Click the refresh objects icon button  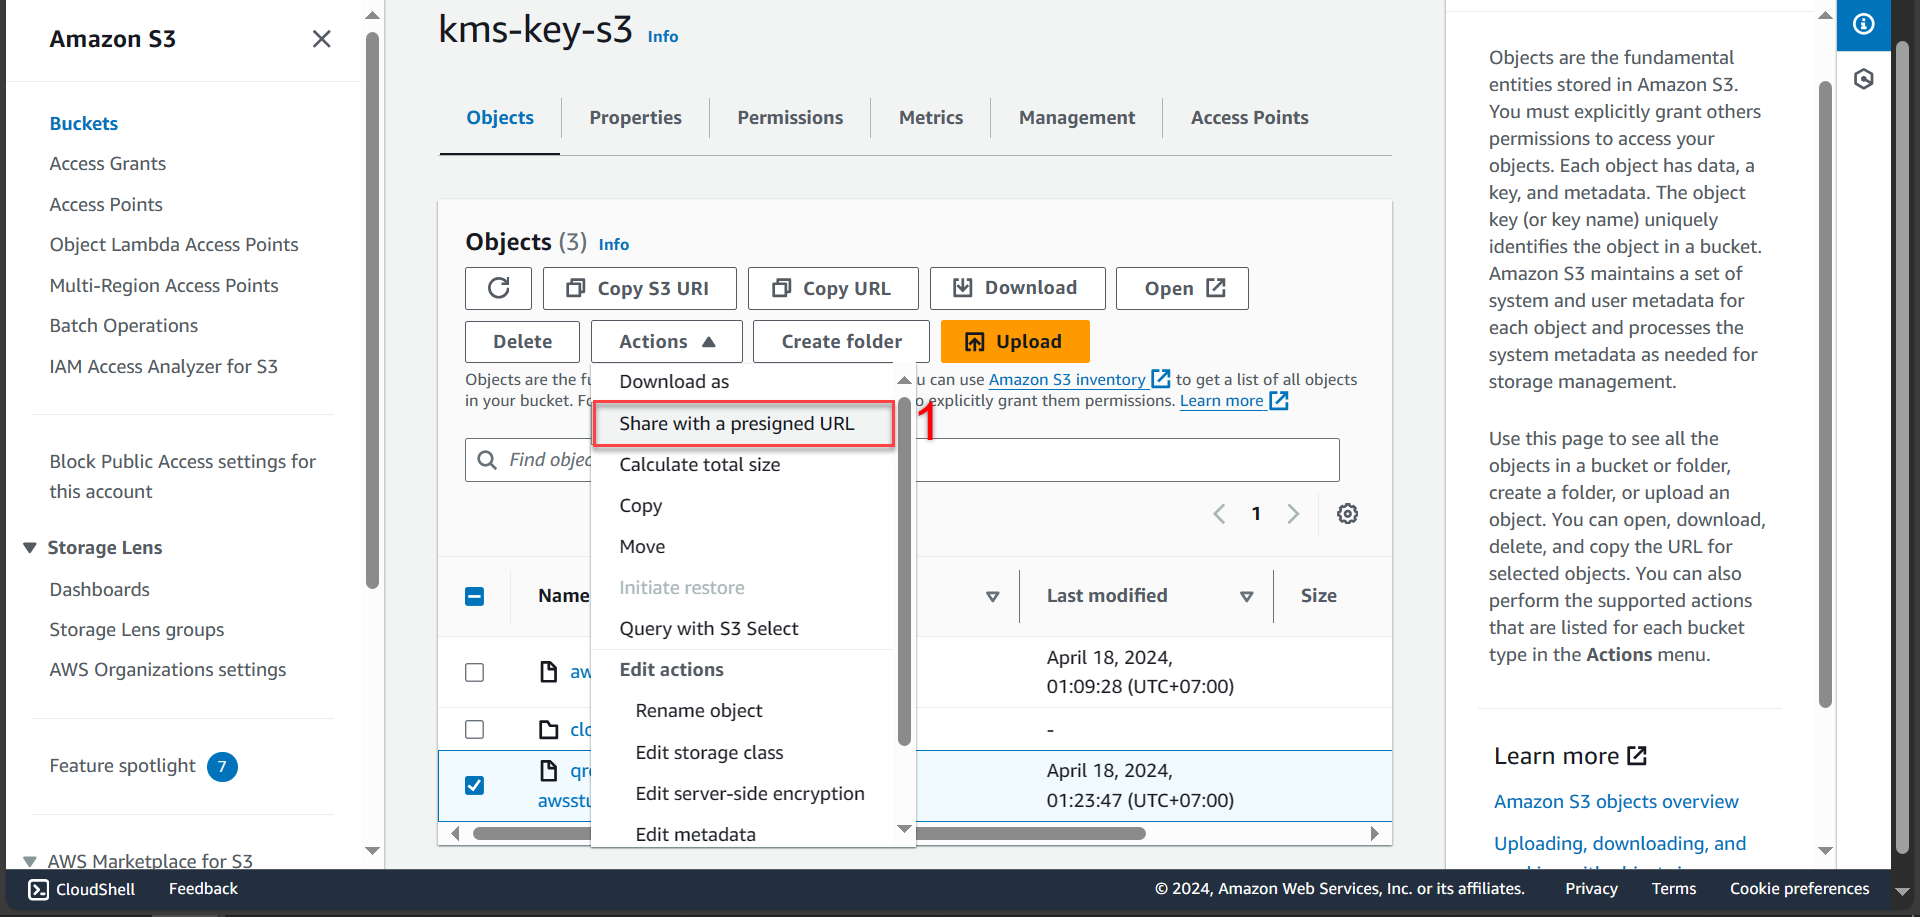pyautogui.click(x=498, y=288)
